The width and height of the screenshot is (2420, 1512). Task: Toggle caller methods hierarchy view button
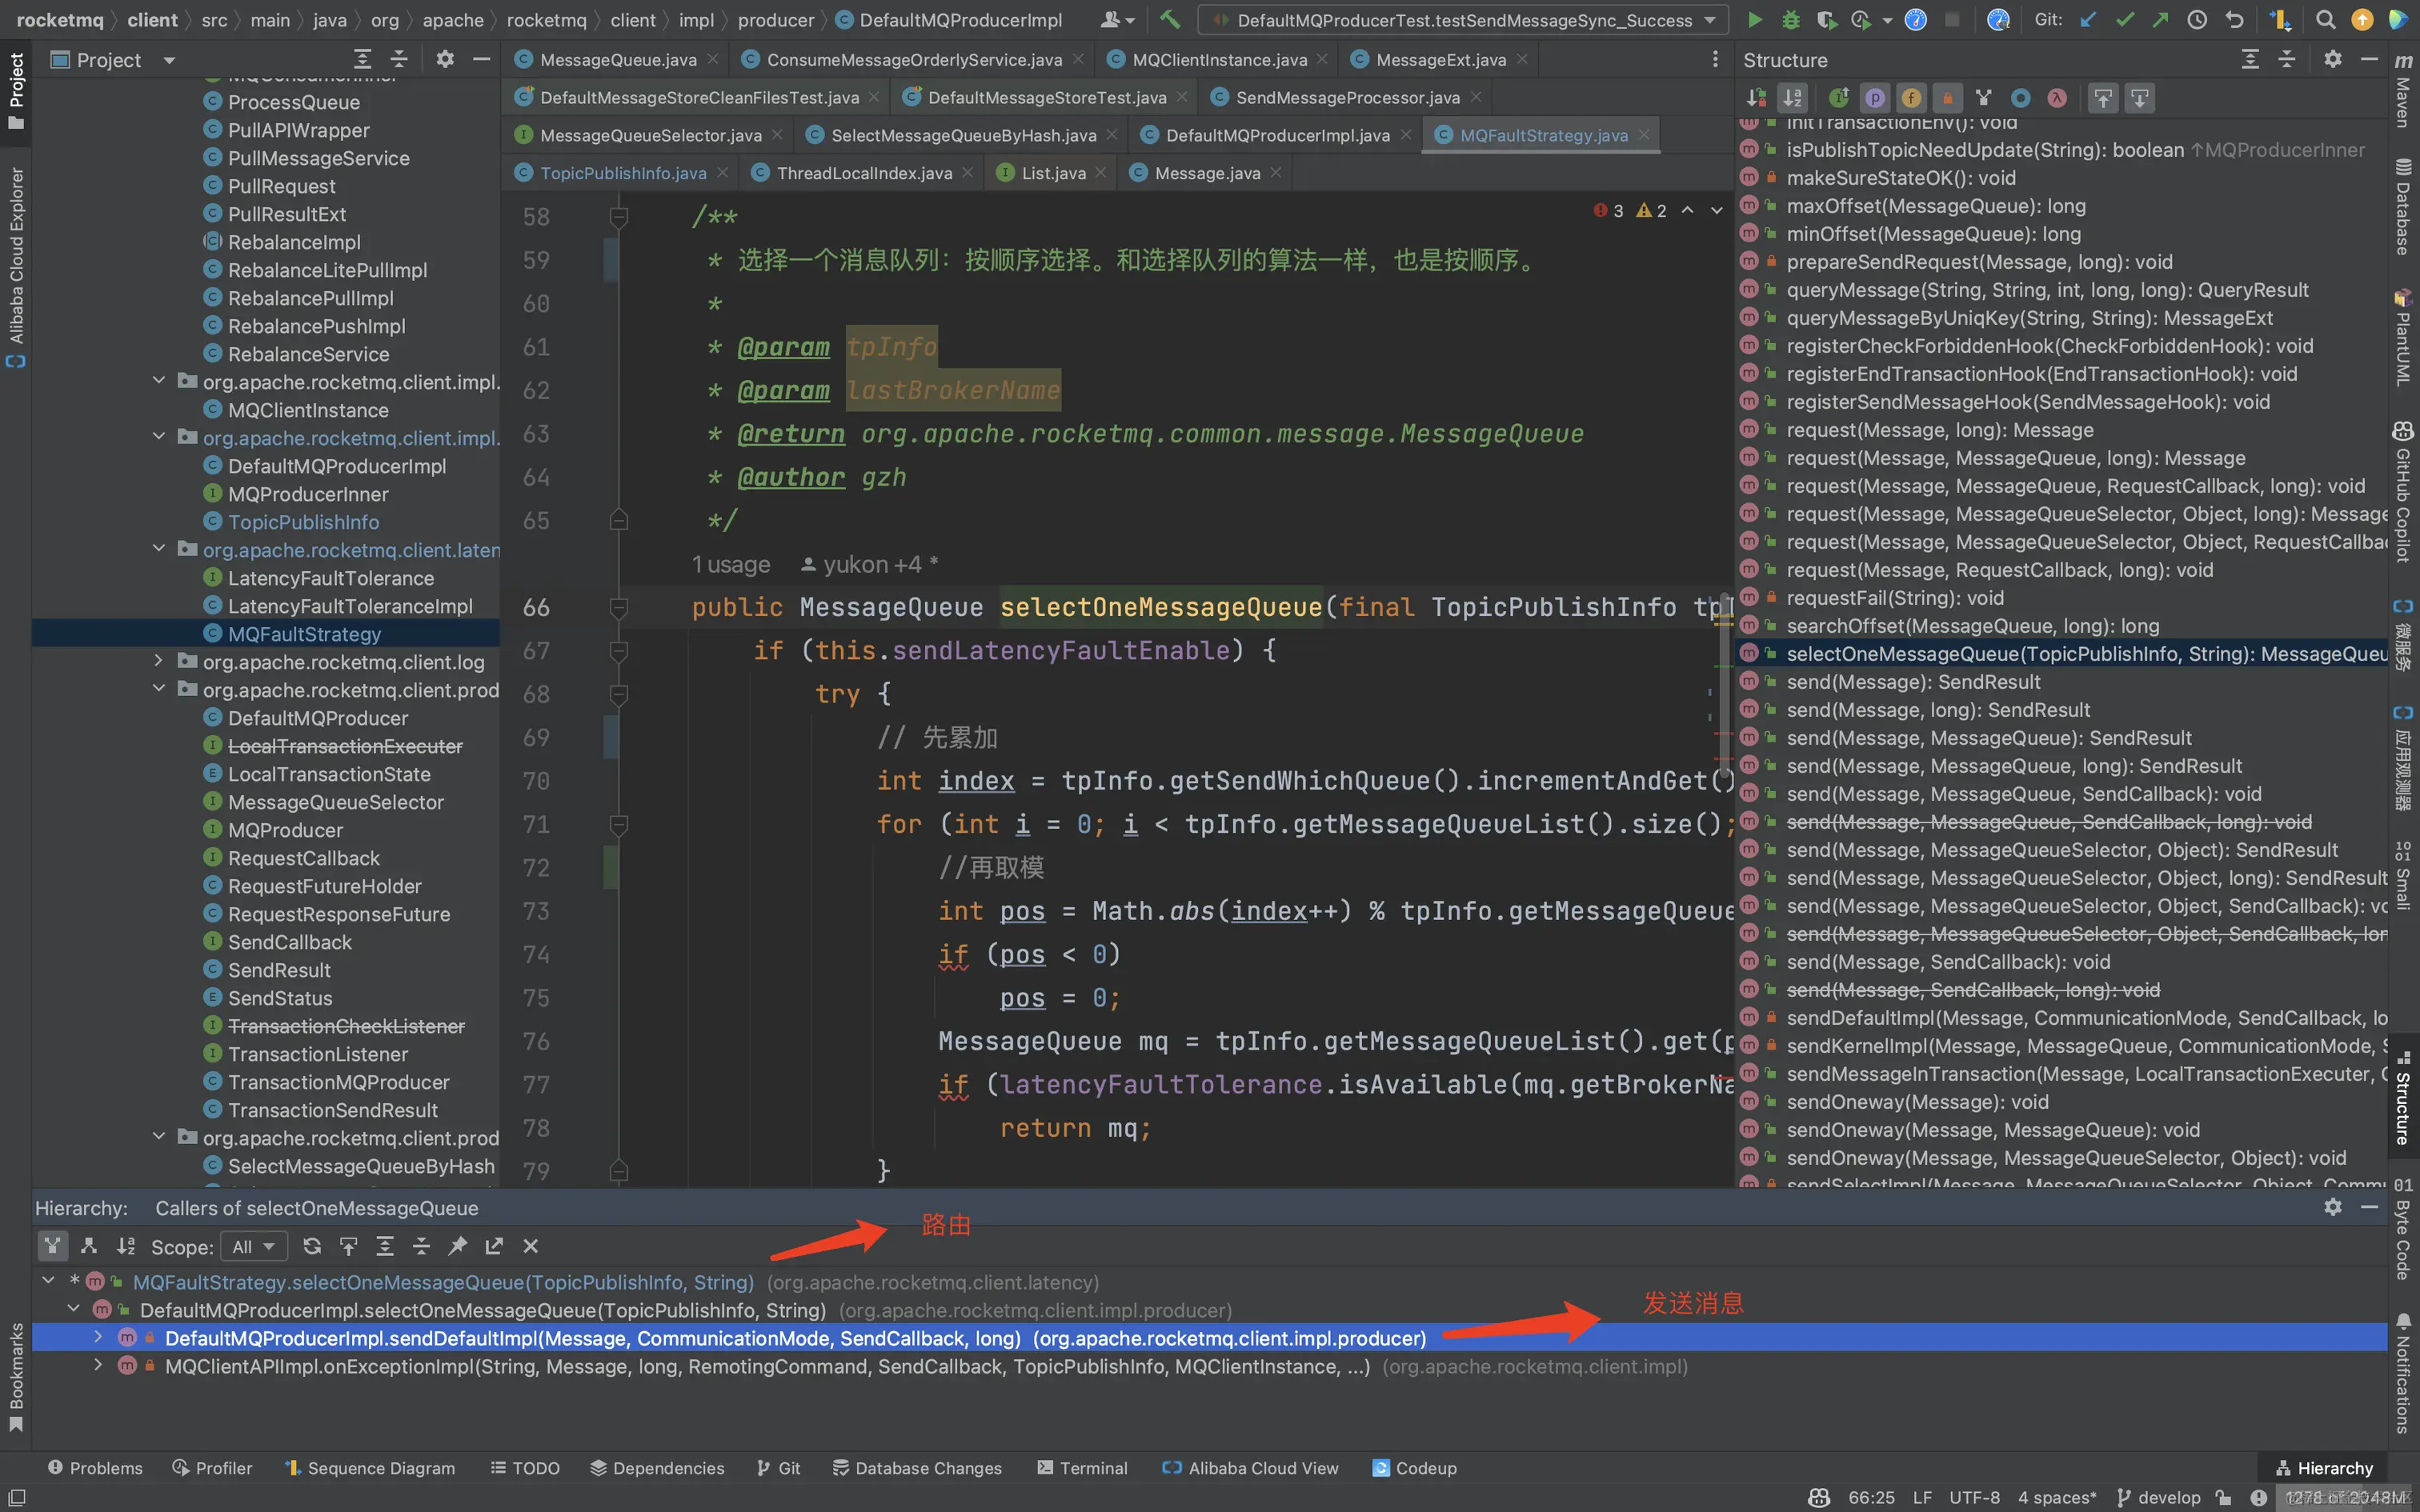(53, 1246)
